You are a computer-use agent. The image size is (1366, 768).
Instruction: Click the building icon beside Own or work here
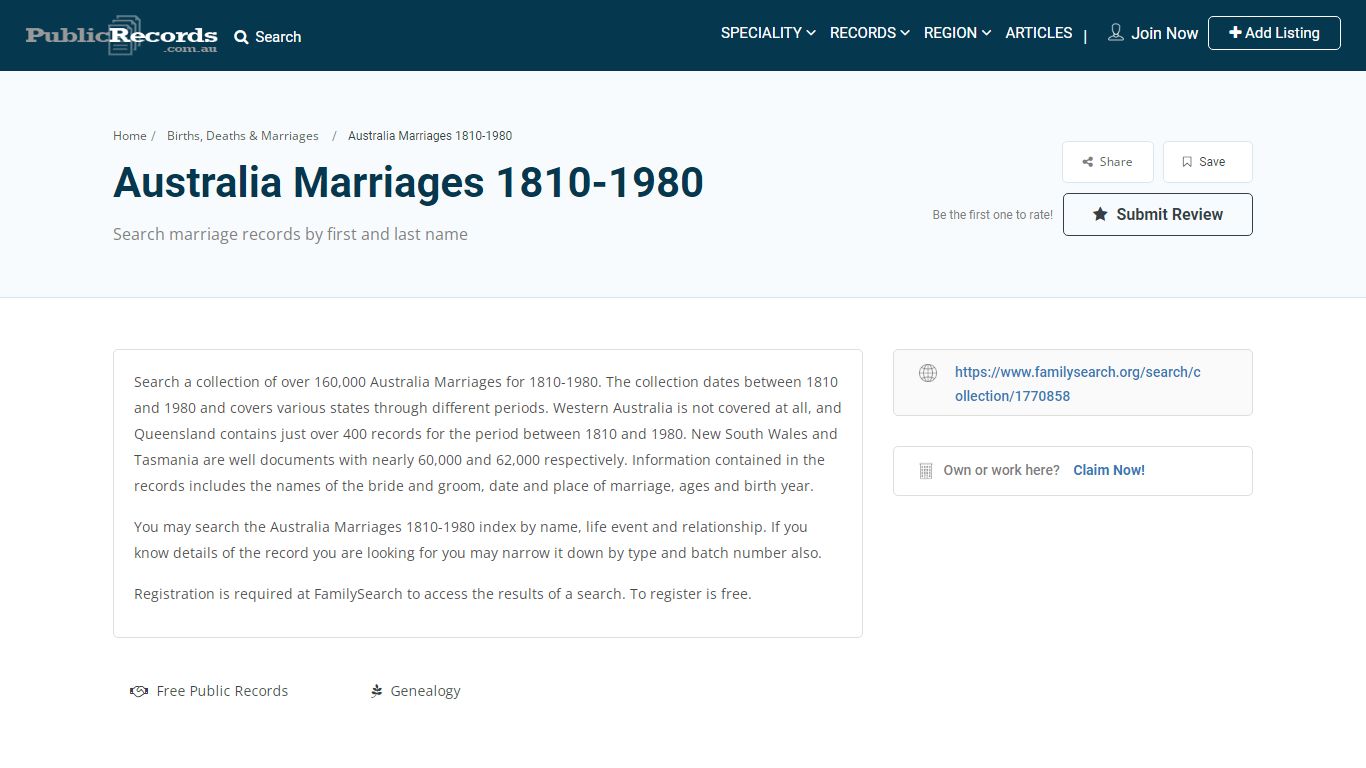(x=926, y=471)
